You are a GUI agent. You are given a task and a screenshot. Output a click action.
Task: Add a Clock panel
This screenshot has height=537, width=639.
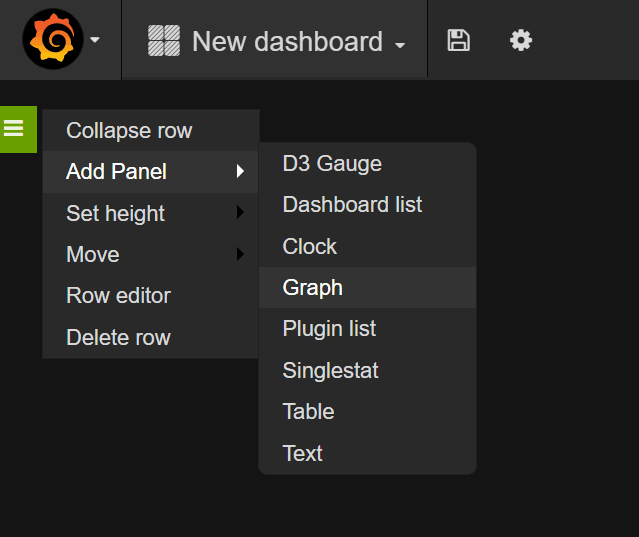point(368,246)
